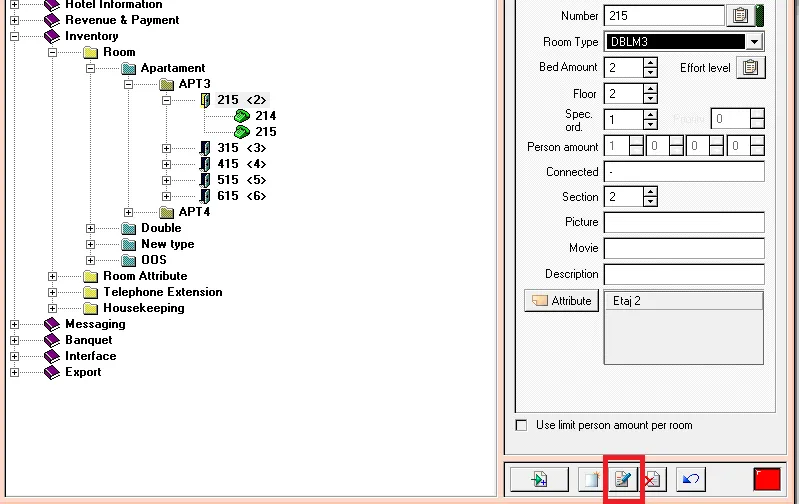Click the Banquet book icon
This screenshot has width=799, height=504.
pyautogui.click(x=52, y=340)
